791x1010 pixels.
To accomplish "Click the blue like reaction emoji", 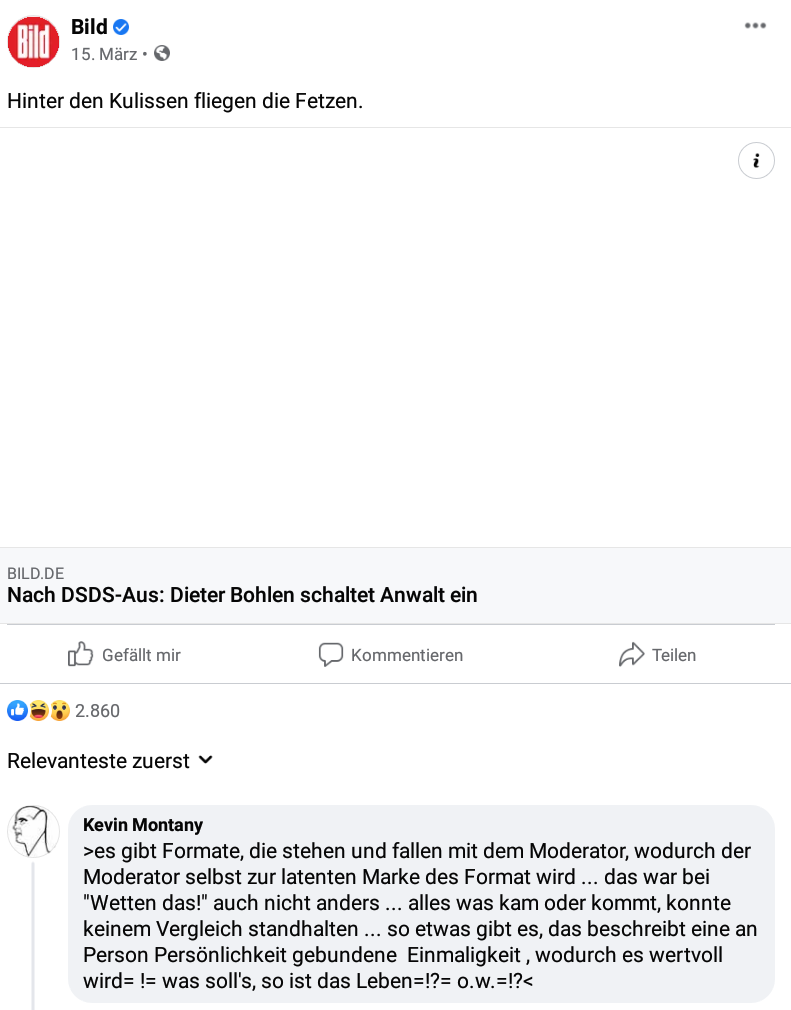I will 17,710.
